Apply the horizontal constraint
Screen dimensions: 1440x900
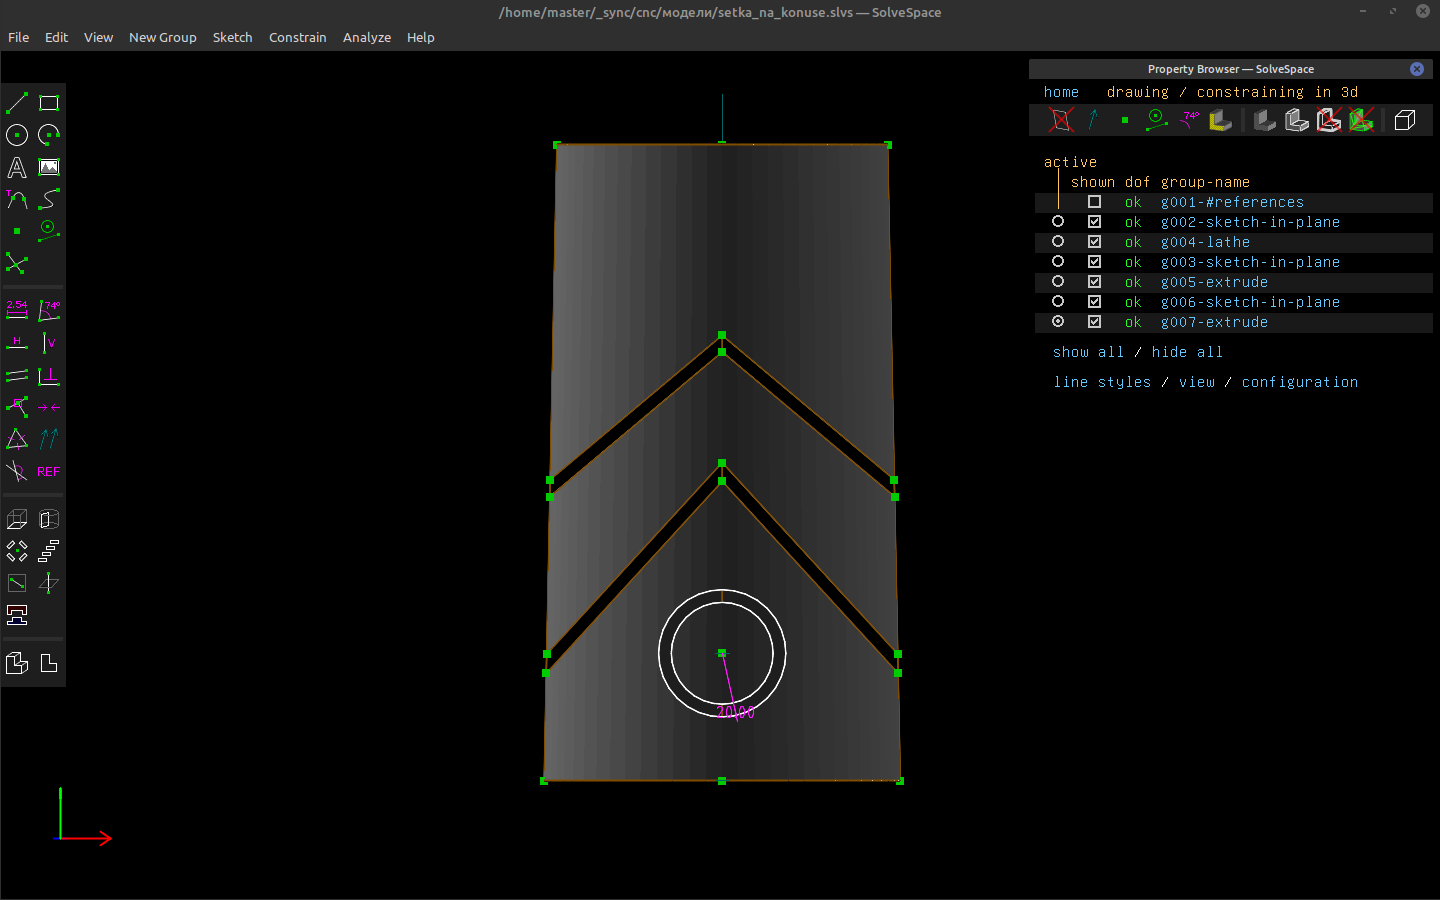tap(17, 343)
